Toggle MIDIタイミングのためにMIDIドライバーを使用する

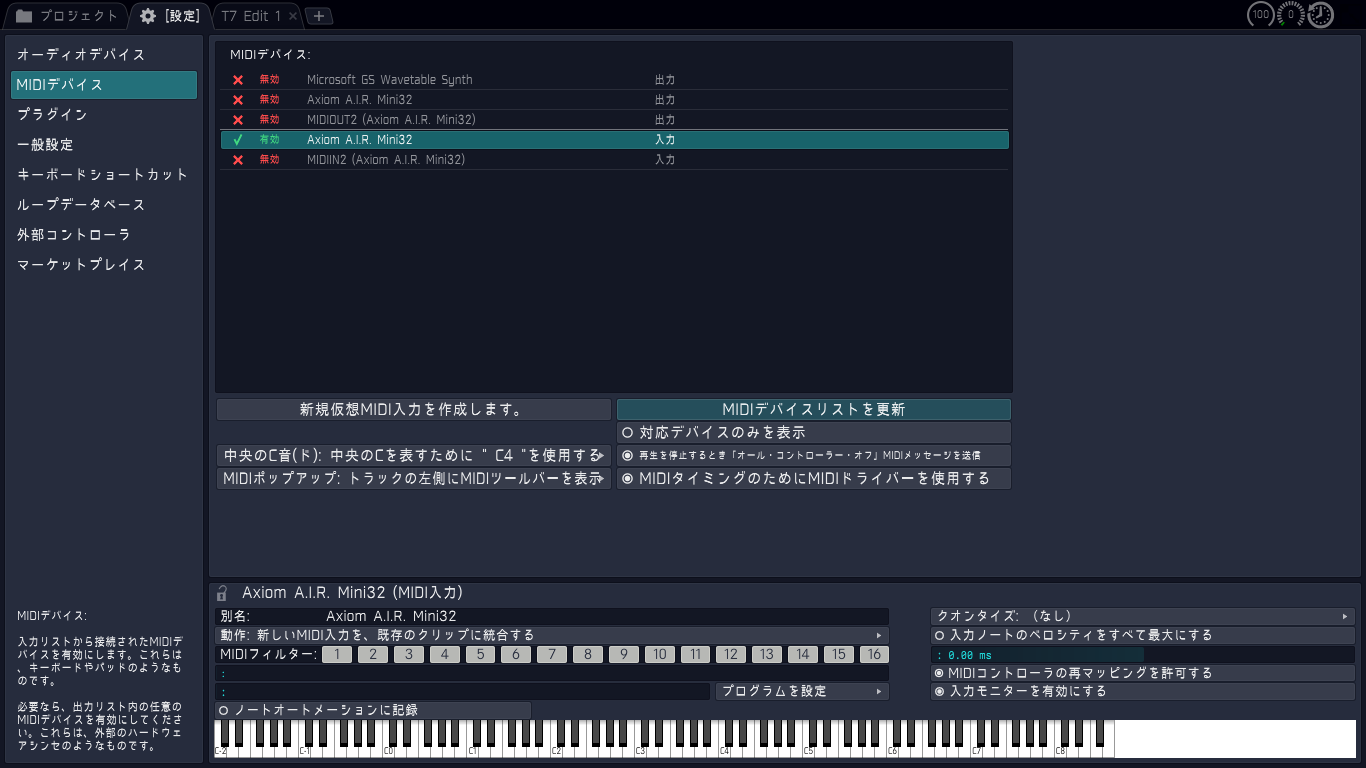pyautogui.click(x=814, y=479)
